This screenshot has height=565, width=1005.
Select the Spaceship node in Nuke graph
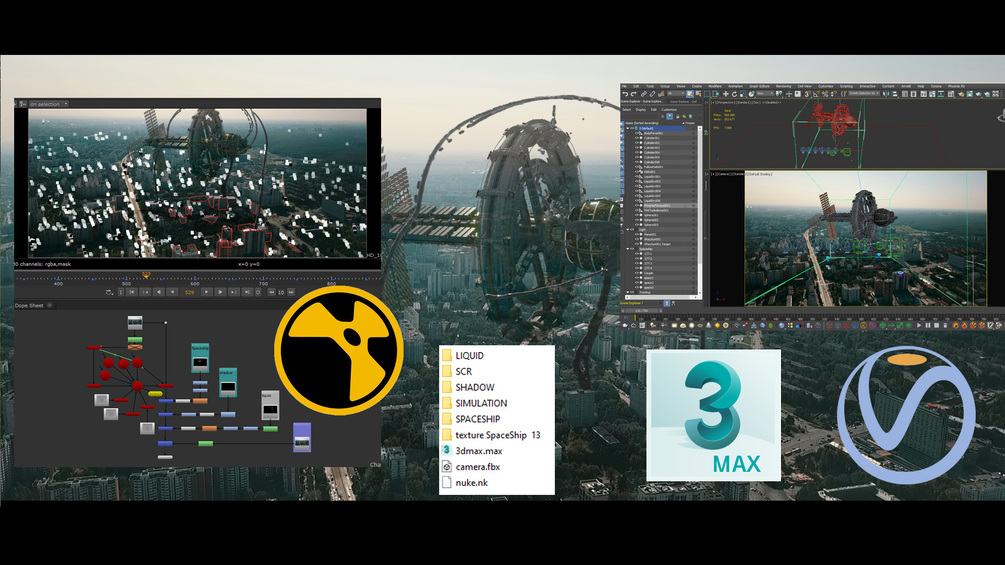200,358
